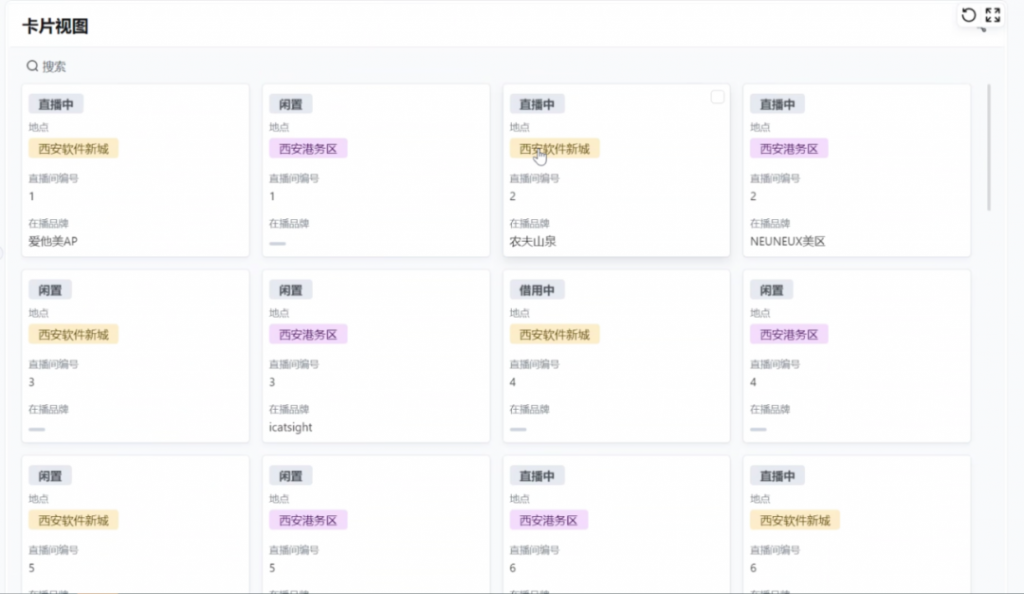
Task: Open the card showing brand 爱他美AP
Action: pyautogui.click(x=135, y=200)
